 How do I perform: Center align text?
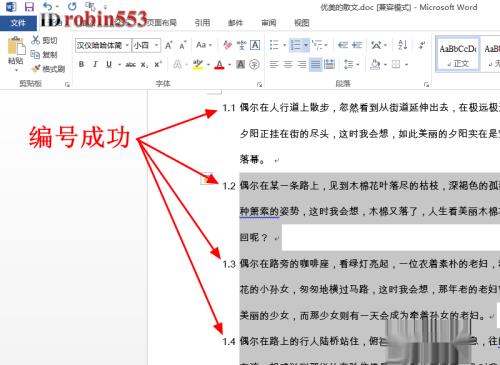[x=288, y=64]
